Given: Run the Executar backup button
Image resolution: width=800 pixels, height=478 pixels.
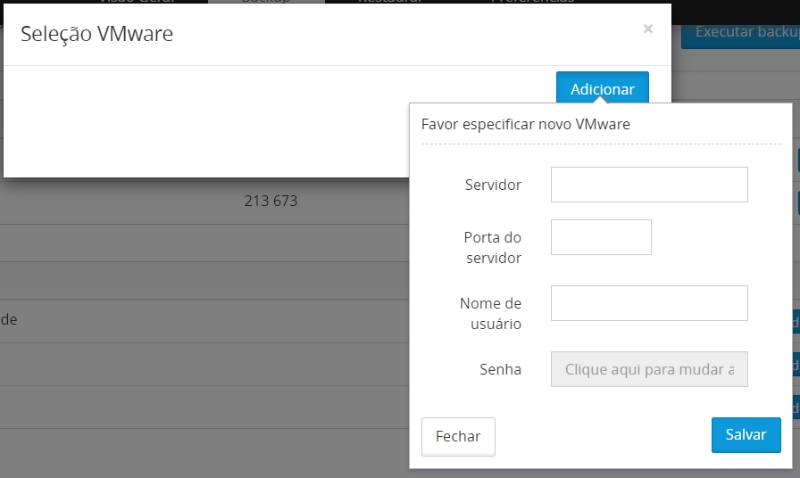Looking at the screenshot, I should coord(741,34).
